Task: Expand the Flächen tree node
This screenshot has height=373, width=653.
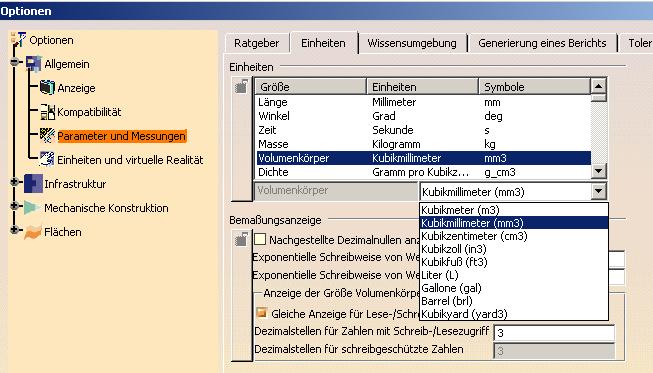Action: [x=15, y=230]
